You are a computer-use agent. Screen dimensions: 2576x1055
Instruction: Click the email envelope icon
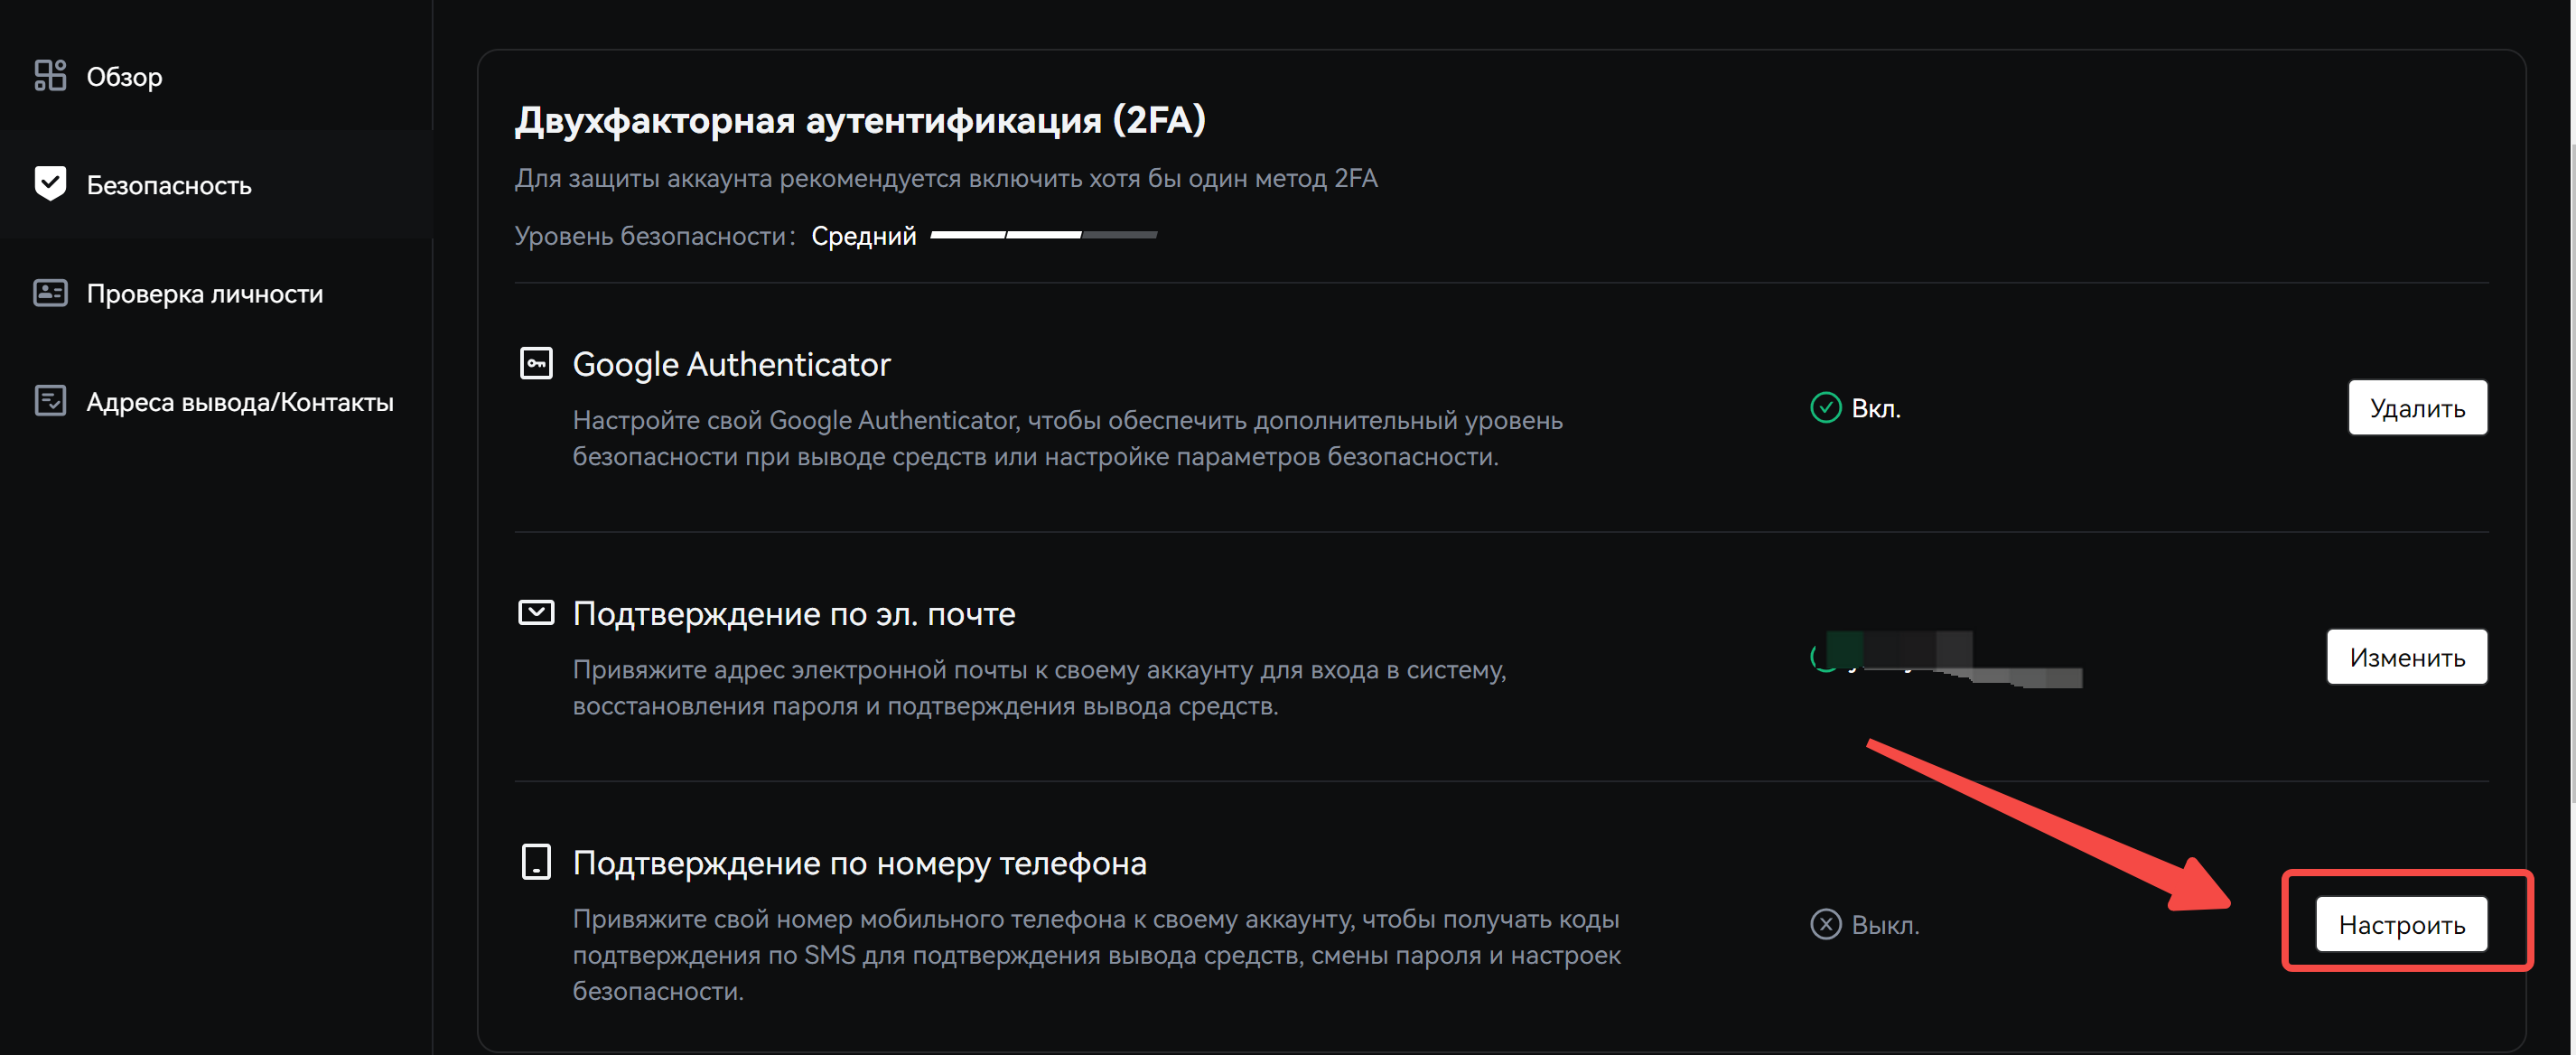click(x=536, y=612)
